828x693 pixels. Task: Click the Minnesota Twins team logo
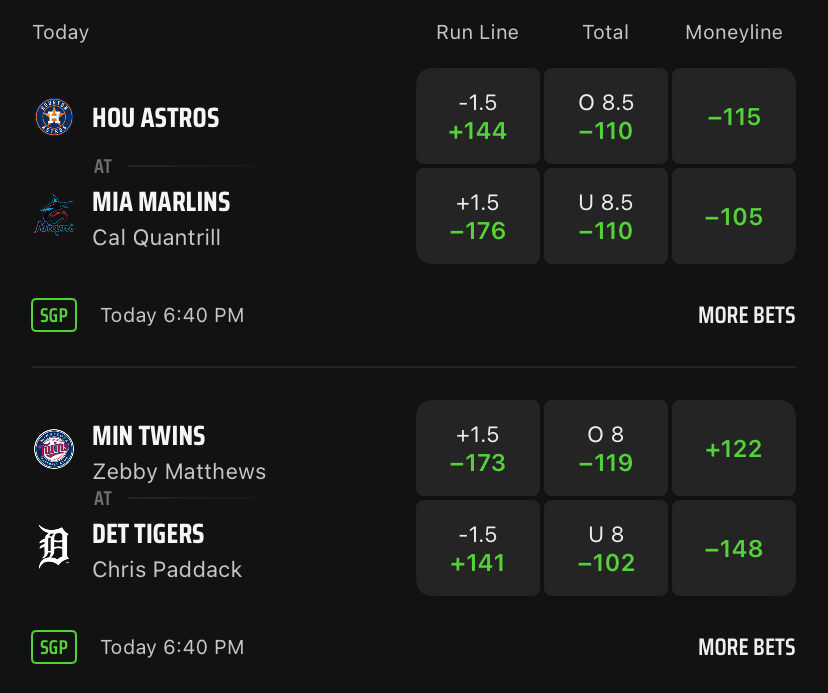[54, 449]
